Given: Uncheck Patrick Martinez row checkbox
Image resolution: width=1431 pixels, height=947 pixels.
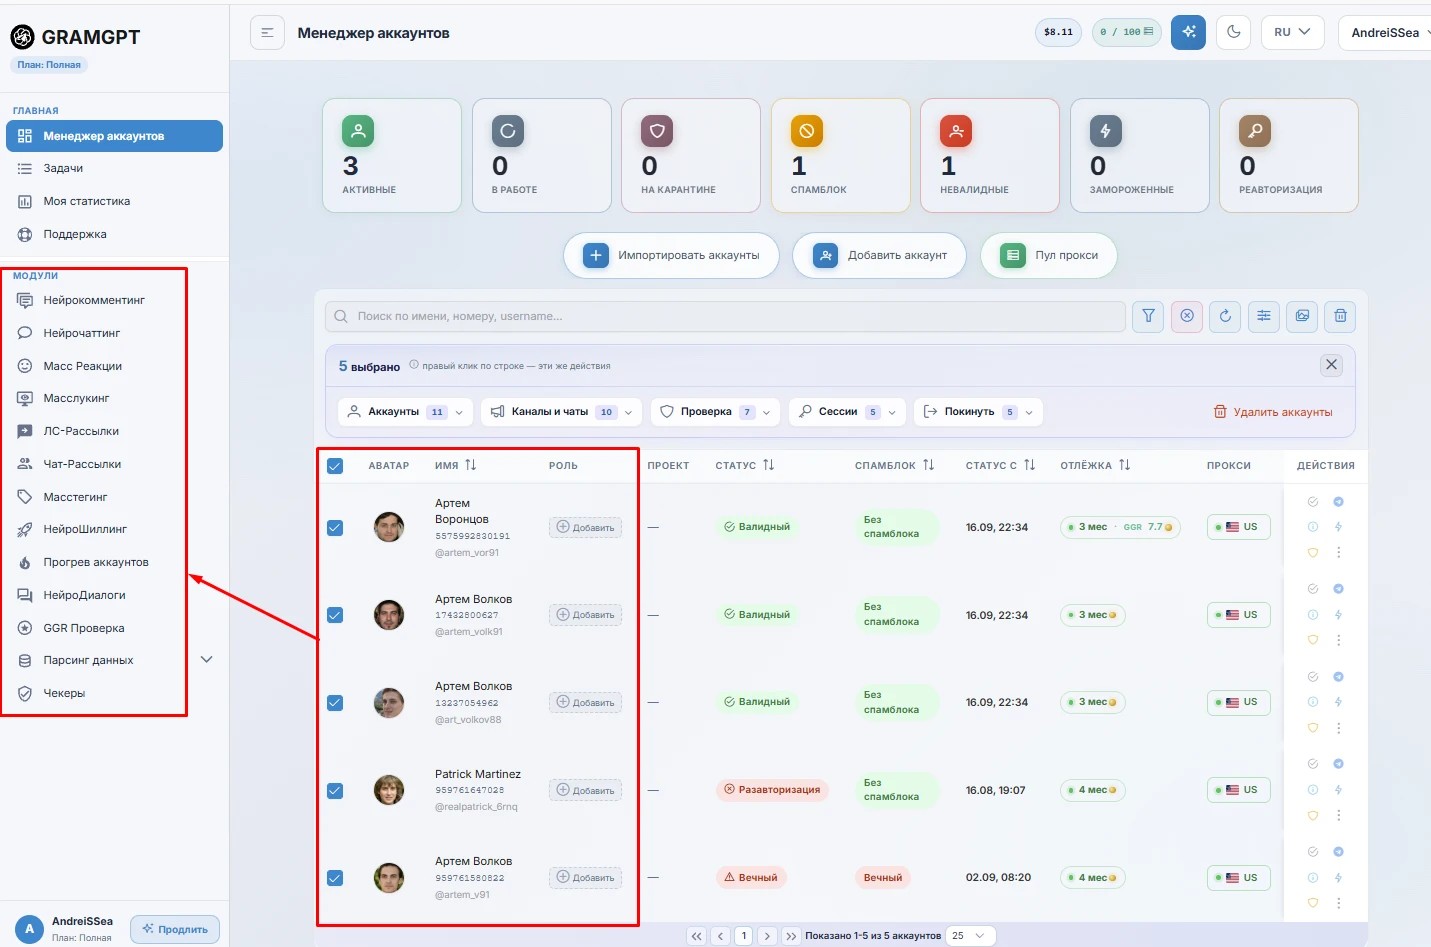Looking at the screenshot, I should coord(335,791).
